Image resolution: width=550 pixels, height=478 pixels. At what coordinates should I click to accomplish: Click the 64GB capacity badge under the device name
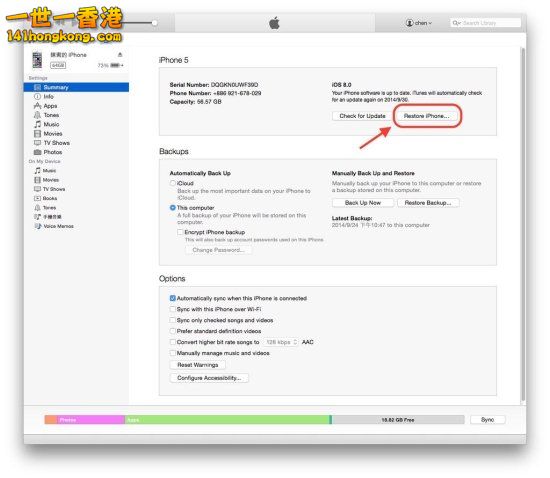coord(58,65)
